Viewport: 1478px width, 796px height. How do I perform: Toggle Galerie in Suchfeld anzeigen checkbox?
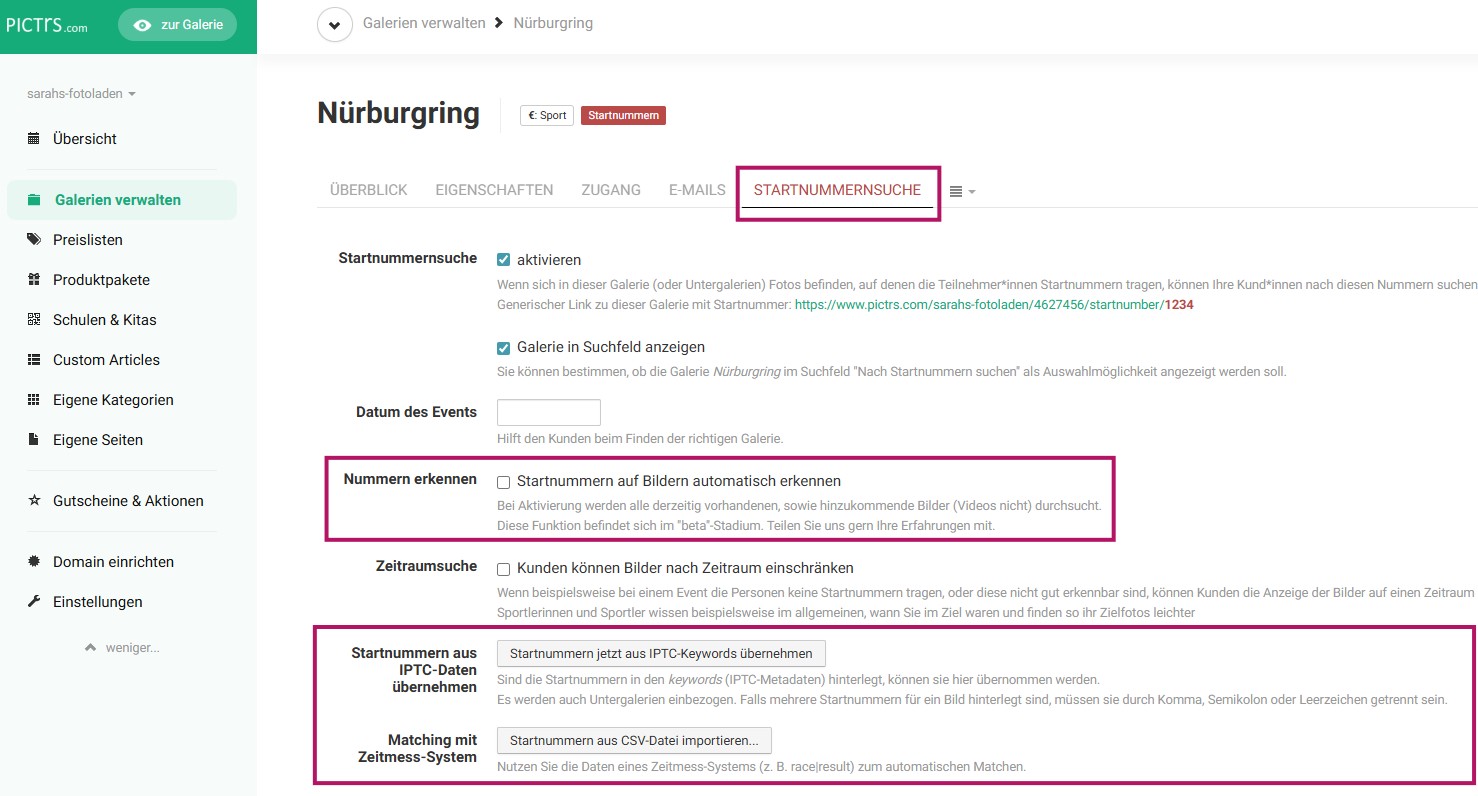click(504, 348)
